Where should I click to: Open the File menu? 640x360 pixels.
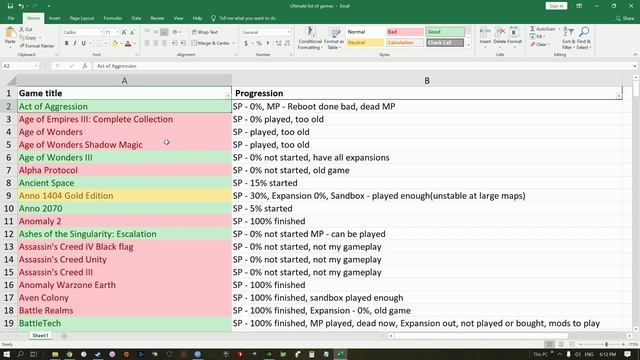pyautogui.click(x=11, y=18)
